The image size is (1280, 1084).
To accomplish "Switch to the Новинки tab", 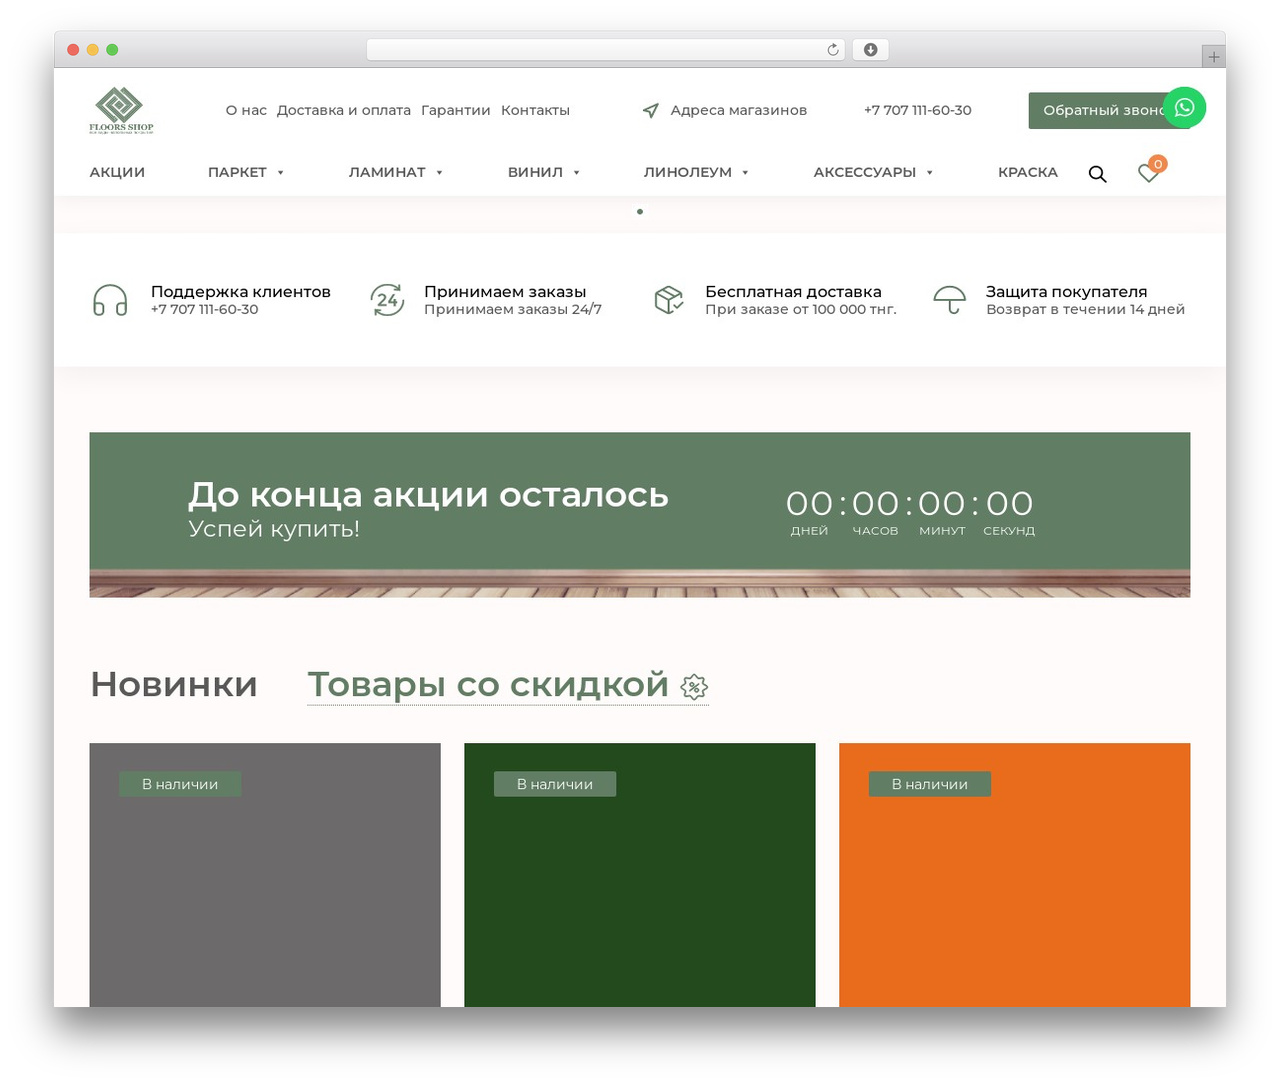I will (174, 684).
